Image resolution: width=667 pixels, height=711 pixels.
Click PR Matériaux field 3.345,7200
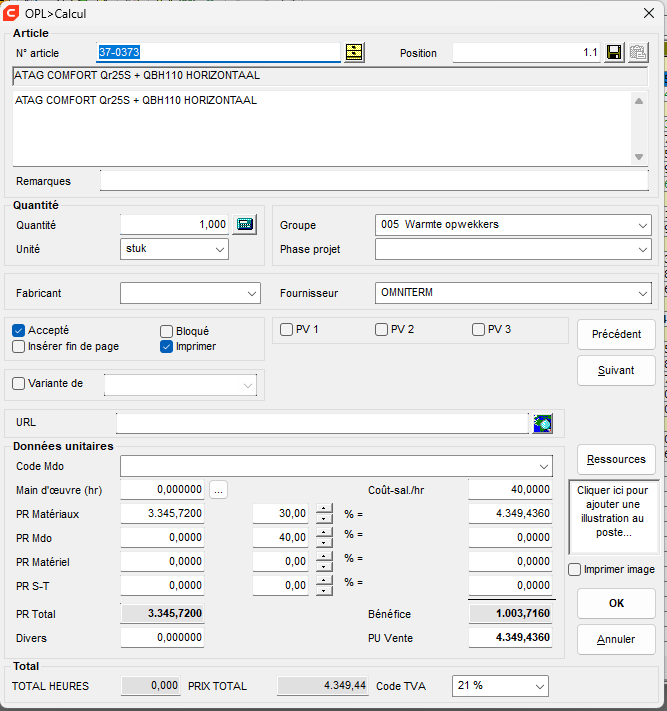click(x=162, y=514)
